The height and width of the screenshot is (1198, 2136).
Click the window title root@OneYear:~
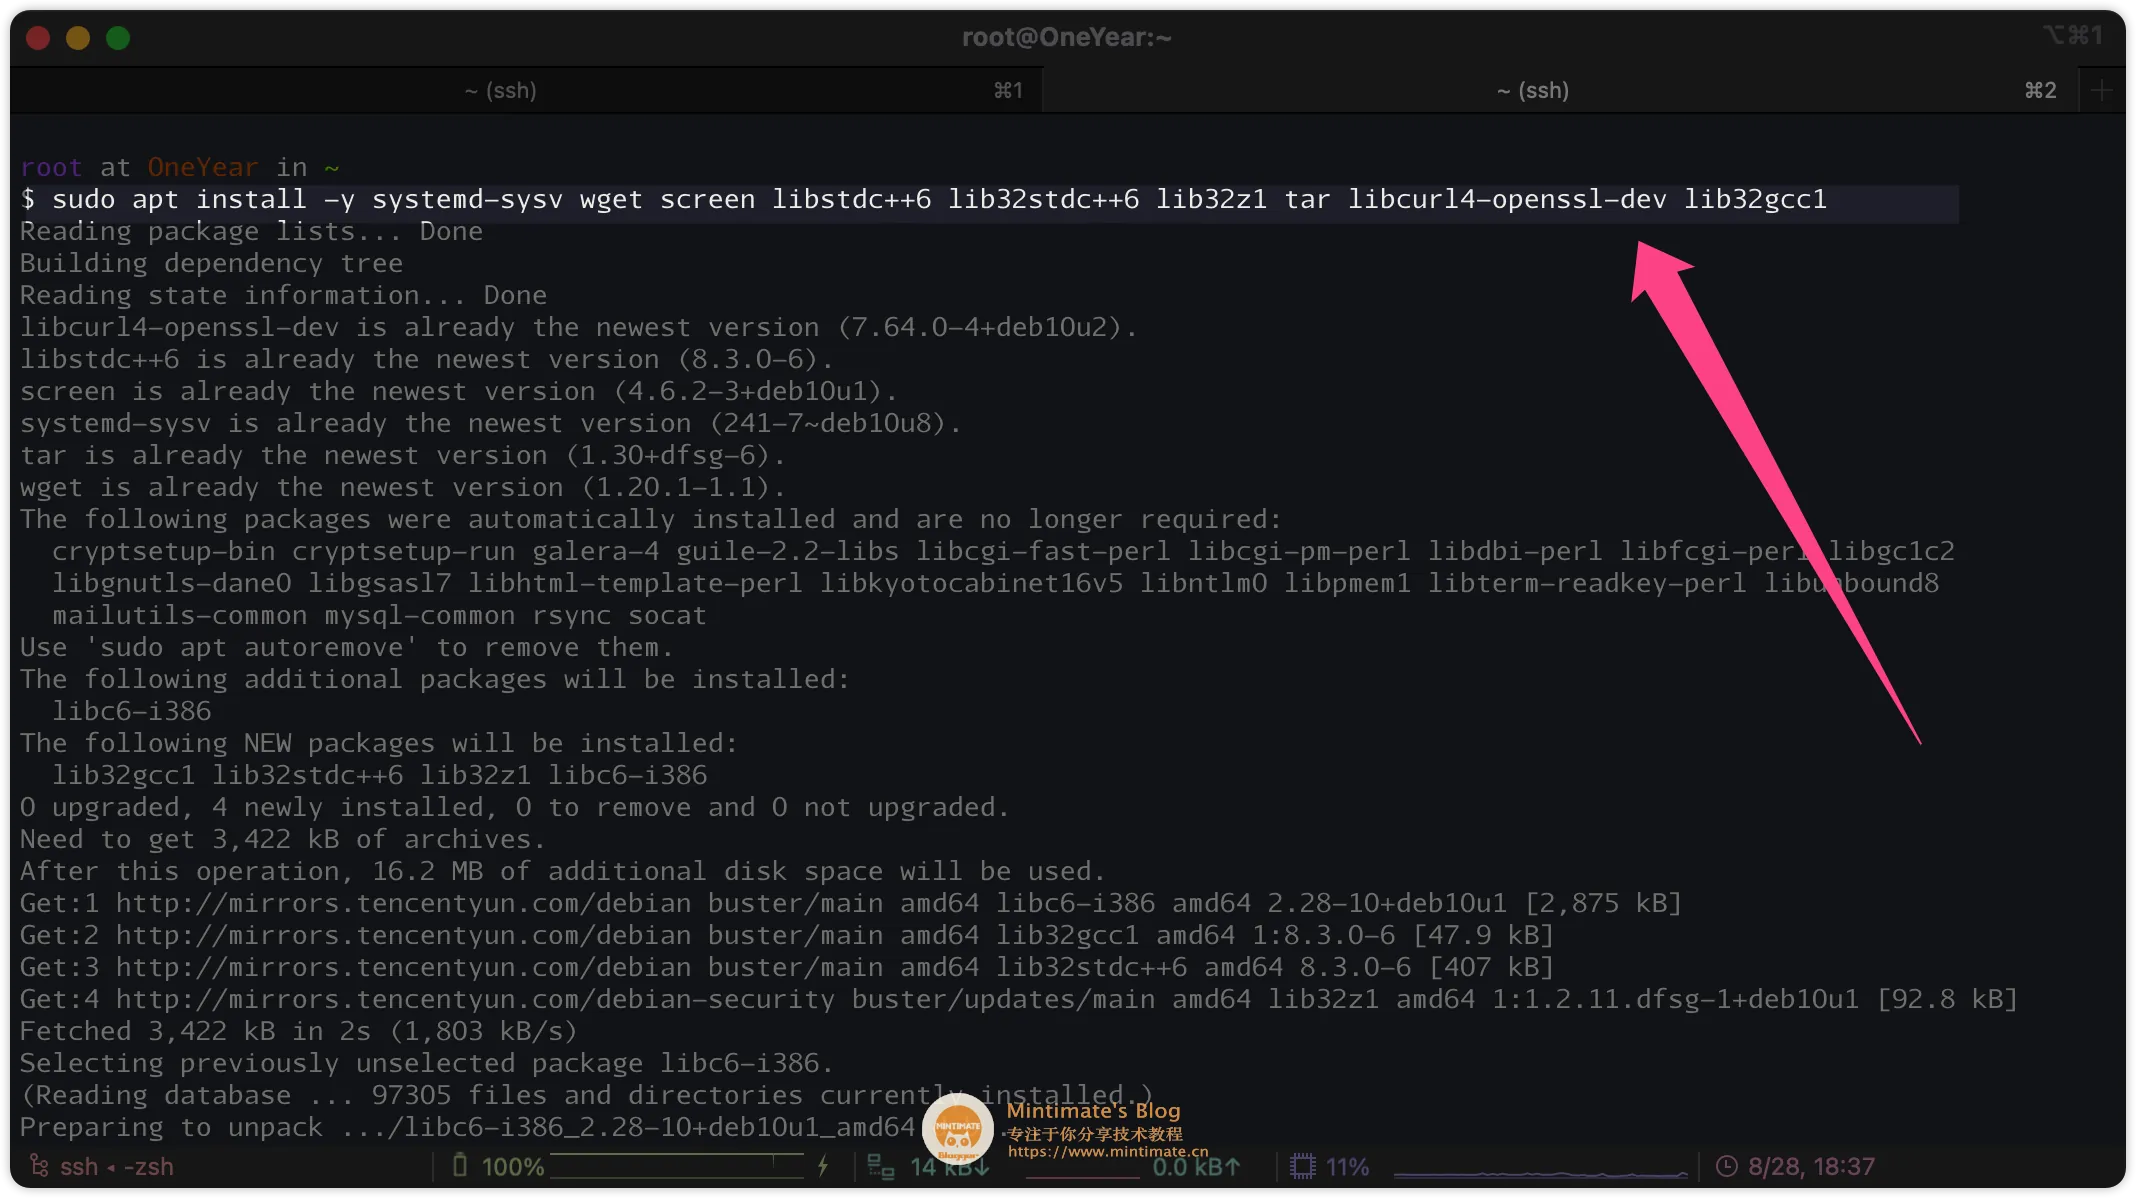pyautogui.click(x=1066, y=38)
